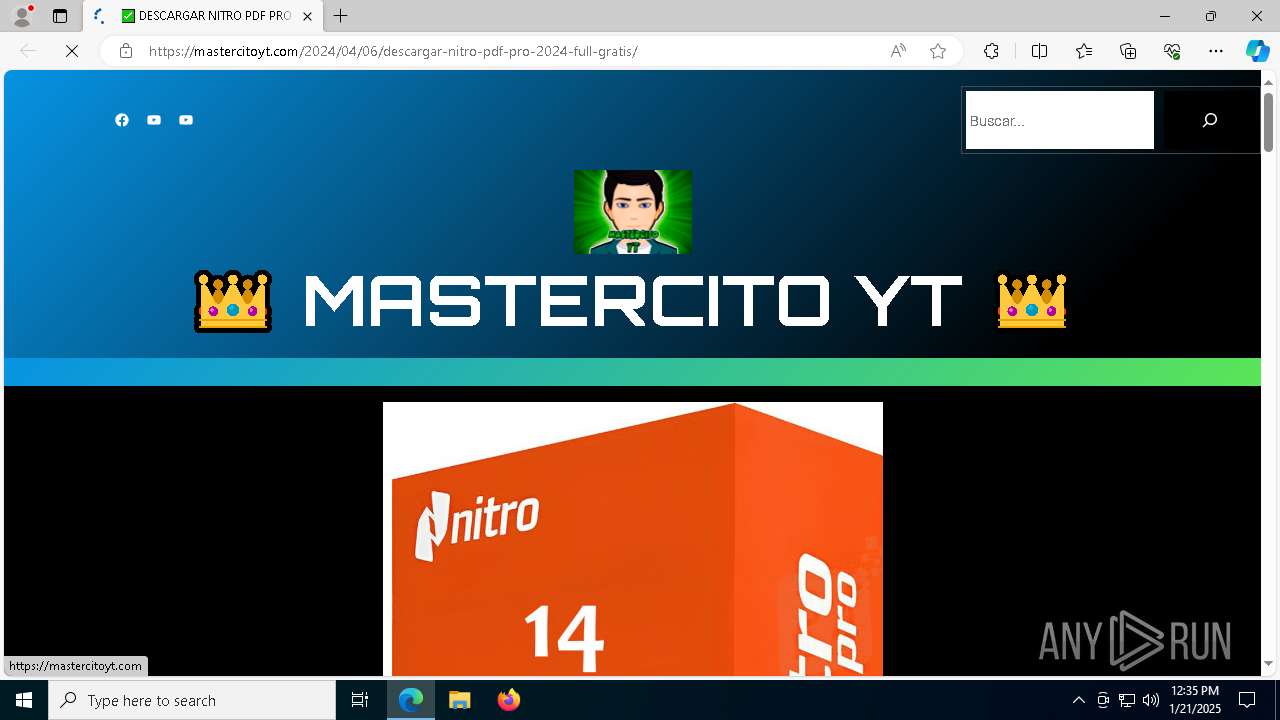Click the Type here to search box

tap(192, 700)
